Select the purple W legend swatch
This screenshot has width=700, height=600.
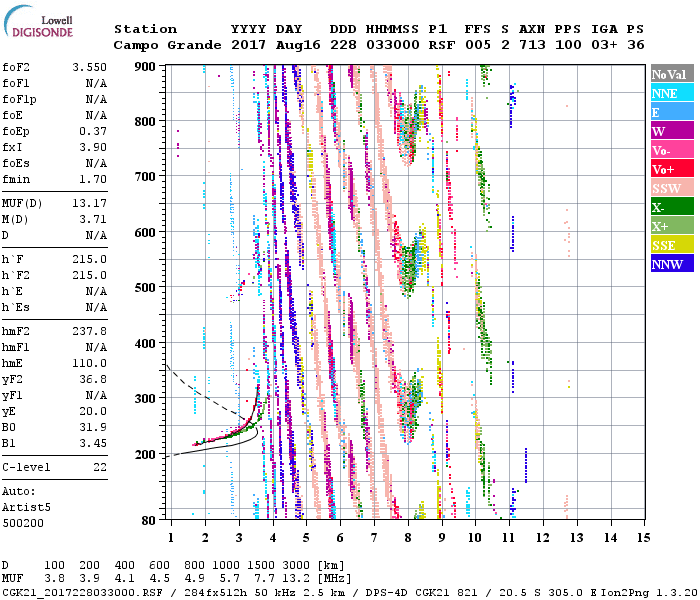pos(672,131)
